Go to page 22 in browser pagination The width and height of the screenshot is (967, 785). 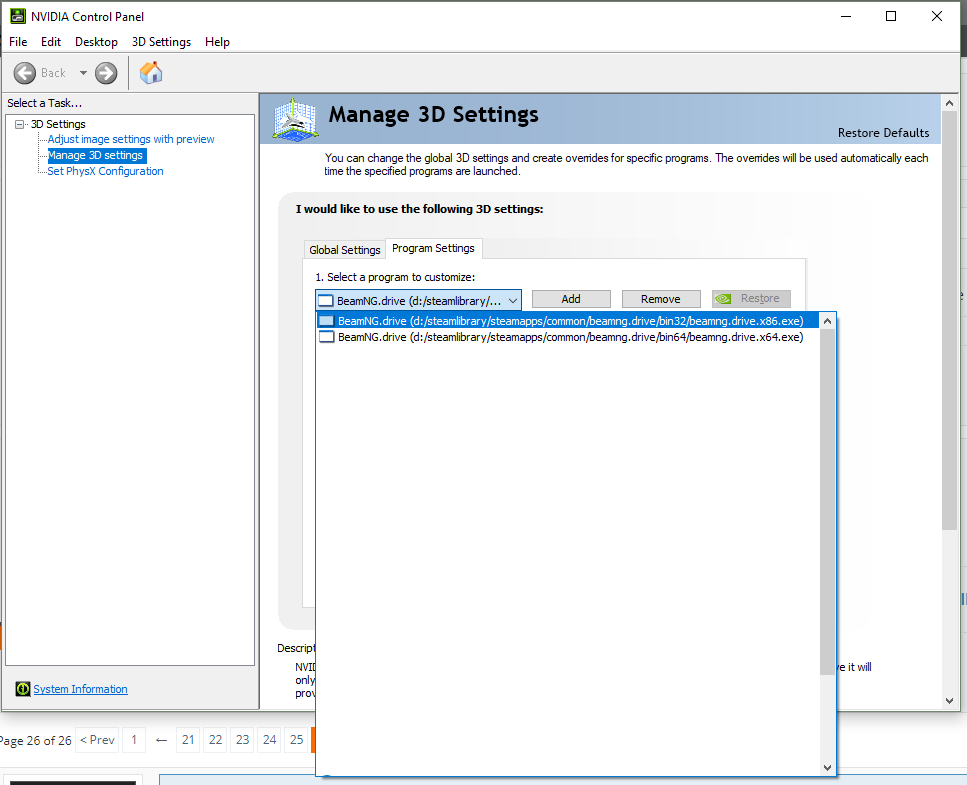215,739
